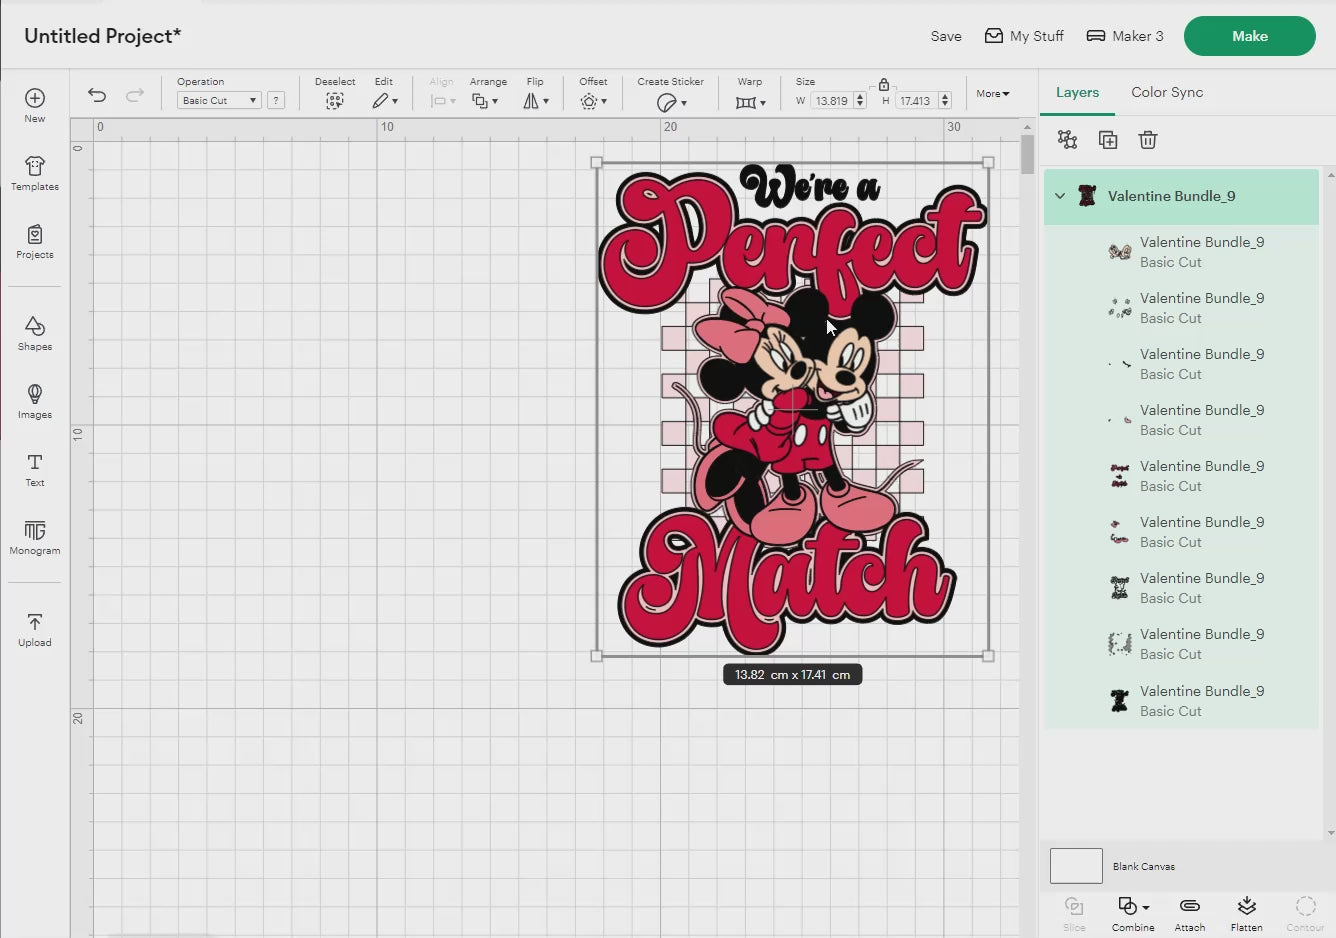Open the Shapes tool
1336x938 pixels.
35,333
